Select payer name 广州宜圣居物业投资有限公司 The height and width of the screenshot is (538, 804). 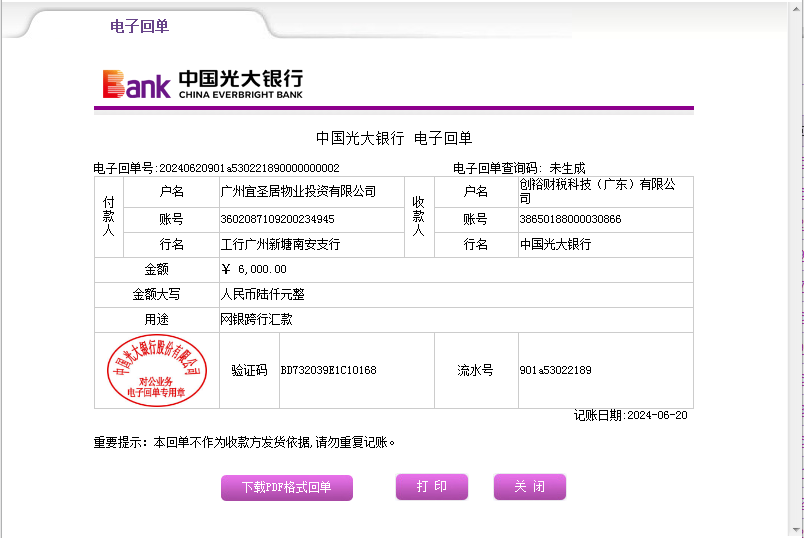click(298, 192)
